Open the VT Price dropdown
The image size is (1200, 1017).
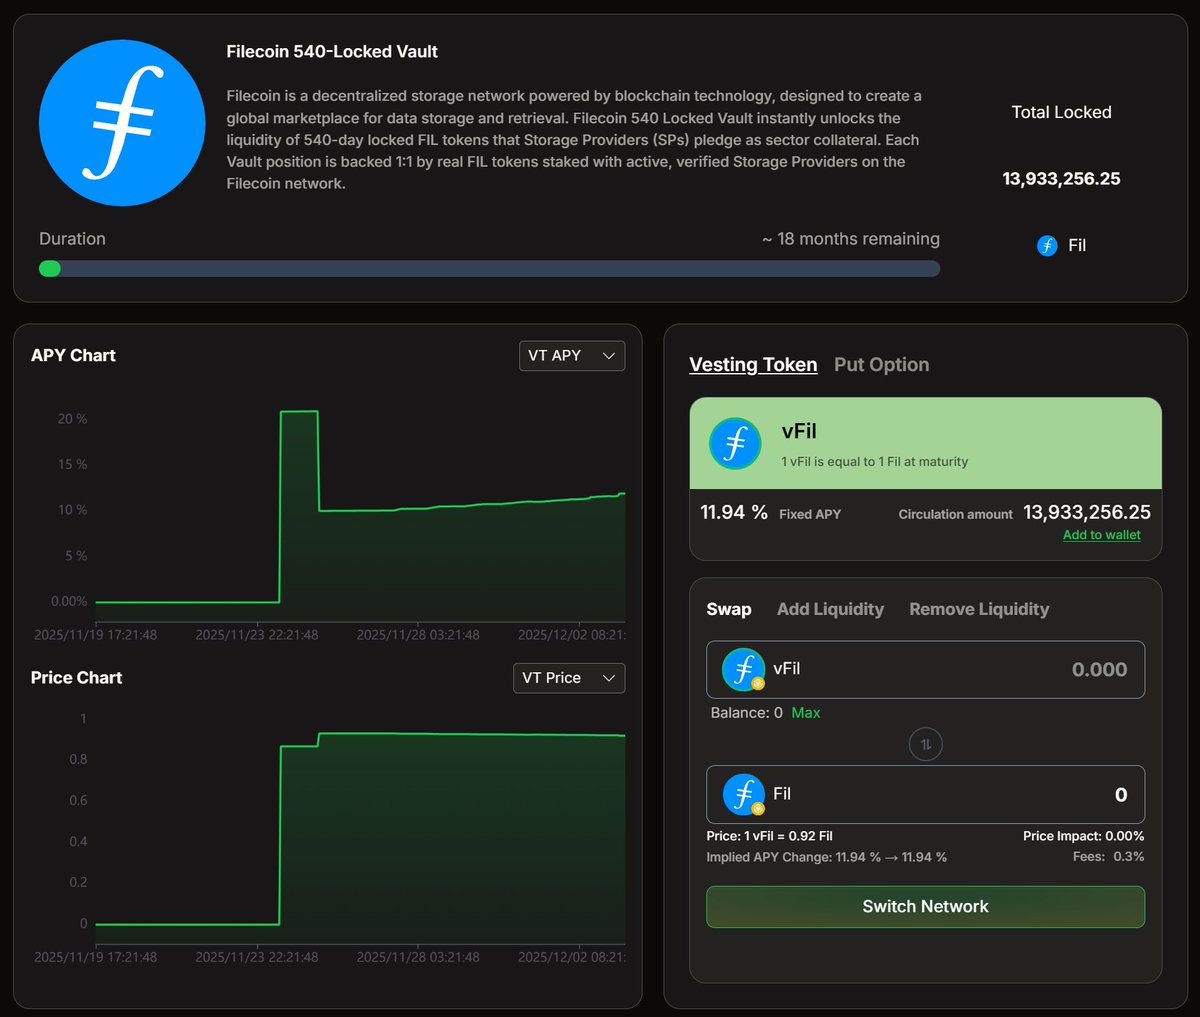tap(569, 678)
